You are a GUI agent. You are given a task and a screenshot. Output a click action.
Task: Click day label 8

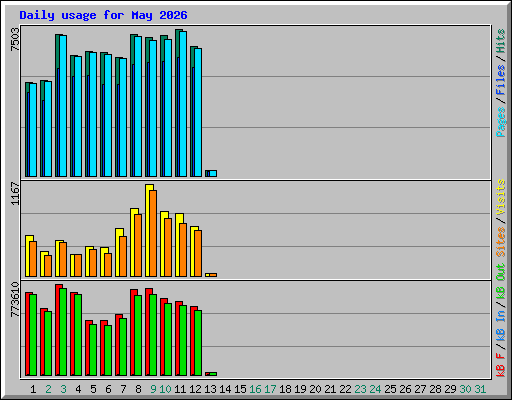pyautogui.click(x=138, y=389)
